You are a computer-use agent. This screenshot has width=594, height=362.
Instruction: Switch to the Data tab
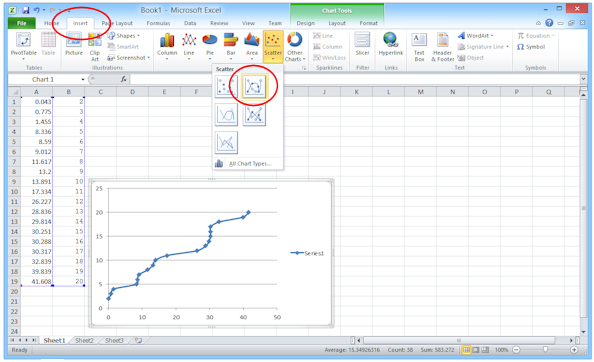click(190, 23)
